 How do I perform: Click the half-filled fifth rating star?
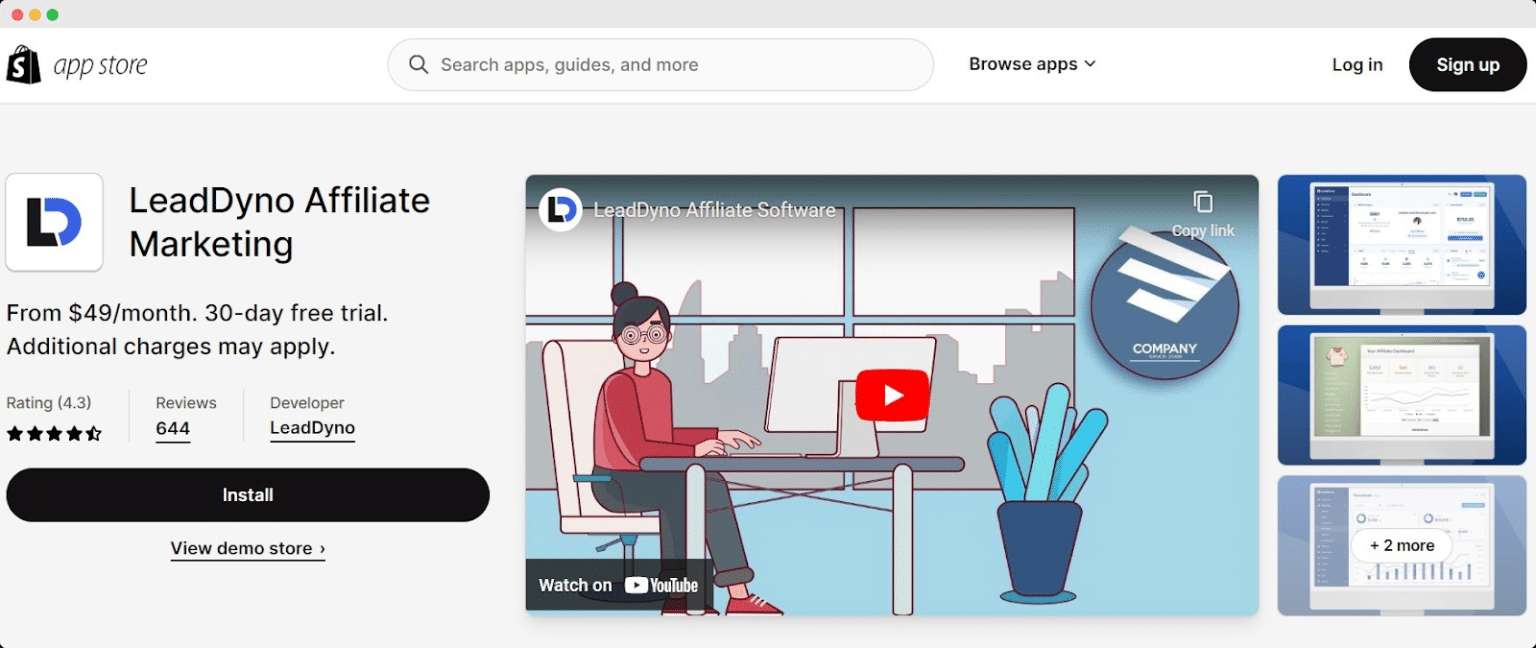[95, 433]
